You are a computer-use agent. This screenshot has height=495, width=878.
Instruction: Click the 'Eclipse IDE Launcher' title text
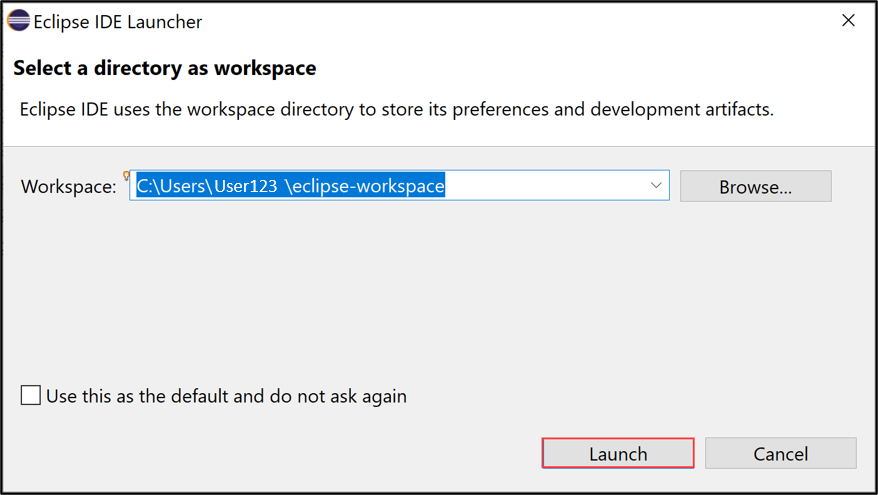(x=118, y=22)
